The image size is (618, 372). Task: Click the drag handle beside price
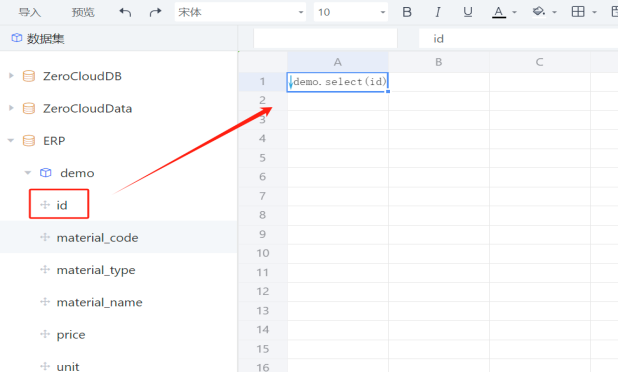45,334
